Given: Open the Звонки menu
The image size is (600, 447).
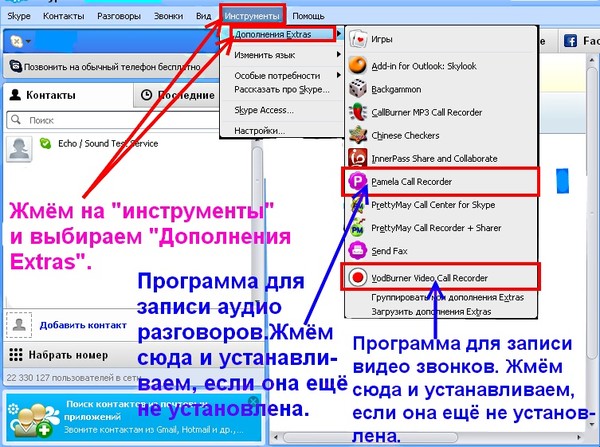Looking at the screenshot, I should pyautogui.click(x=168, y=16).
